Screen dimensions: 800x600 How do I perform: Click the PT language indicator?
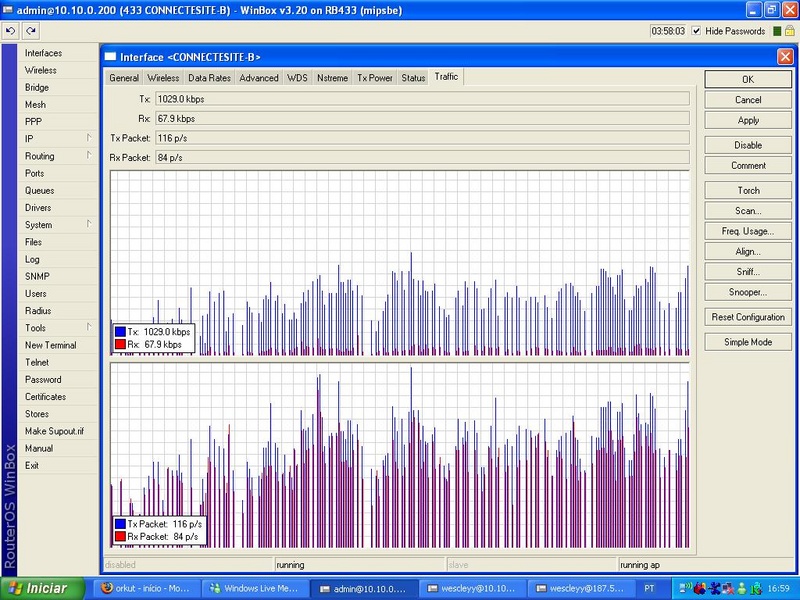649,588
